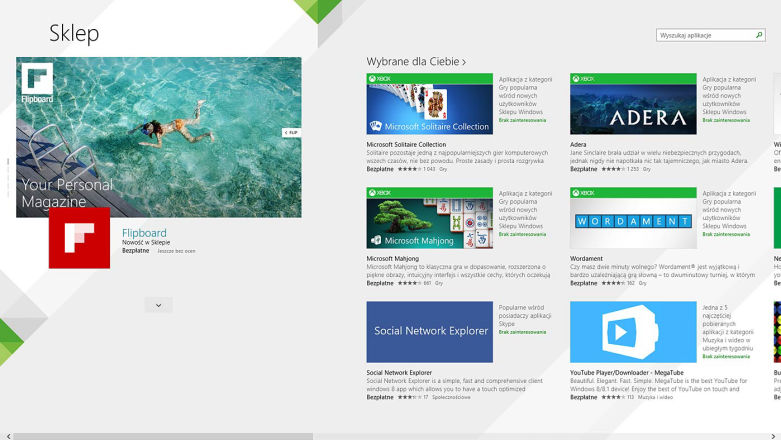Open the Adera game tile
This screenshot has width=781, height=440.
[x=633, y=104]
